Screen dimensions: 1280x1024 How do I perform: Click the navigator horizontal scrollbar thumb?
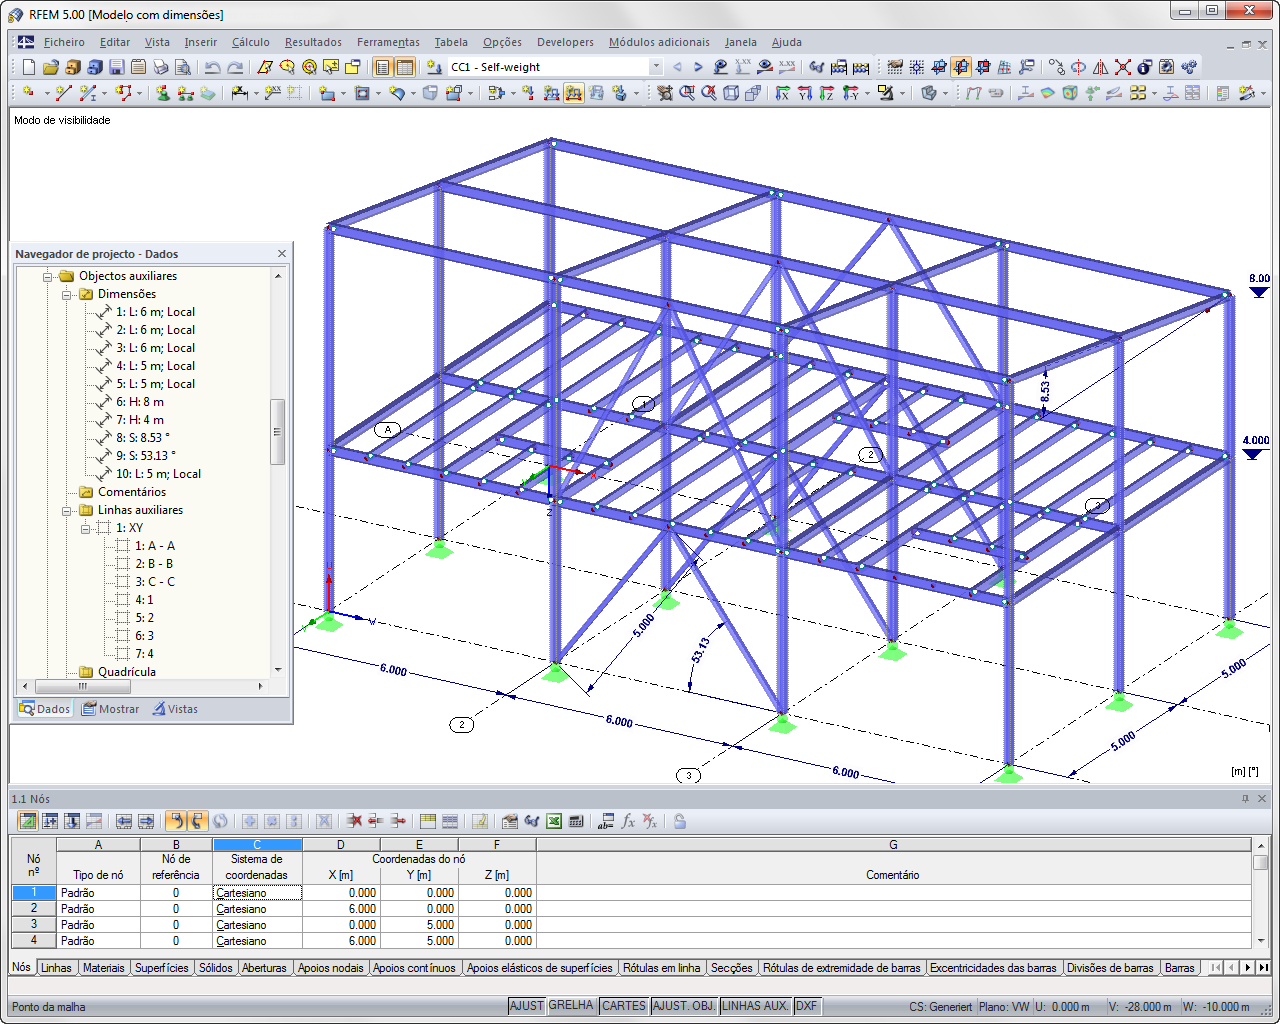click(83, 686)
